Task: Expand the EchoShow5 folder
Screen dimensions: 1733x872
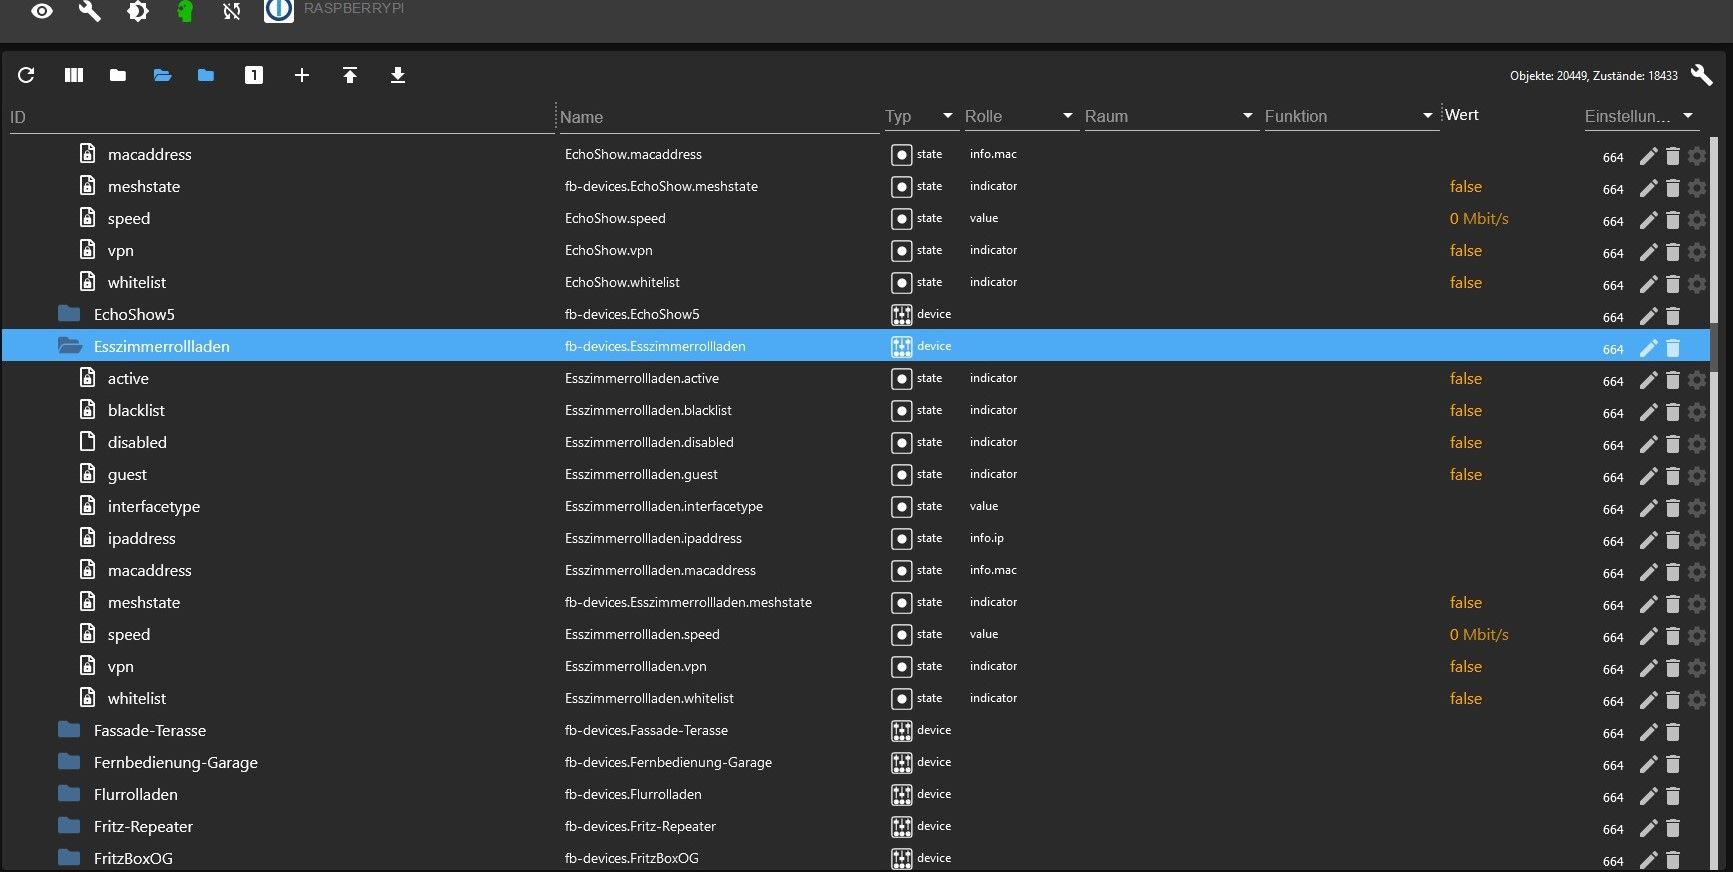Action: click(x=69, y=314)
